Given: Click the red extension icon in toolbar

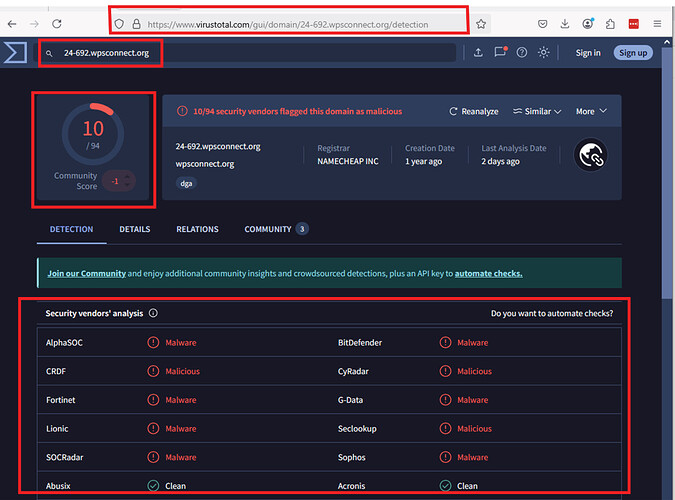Looking at the screenshot, I should click(x=634, y=24).
